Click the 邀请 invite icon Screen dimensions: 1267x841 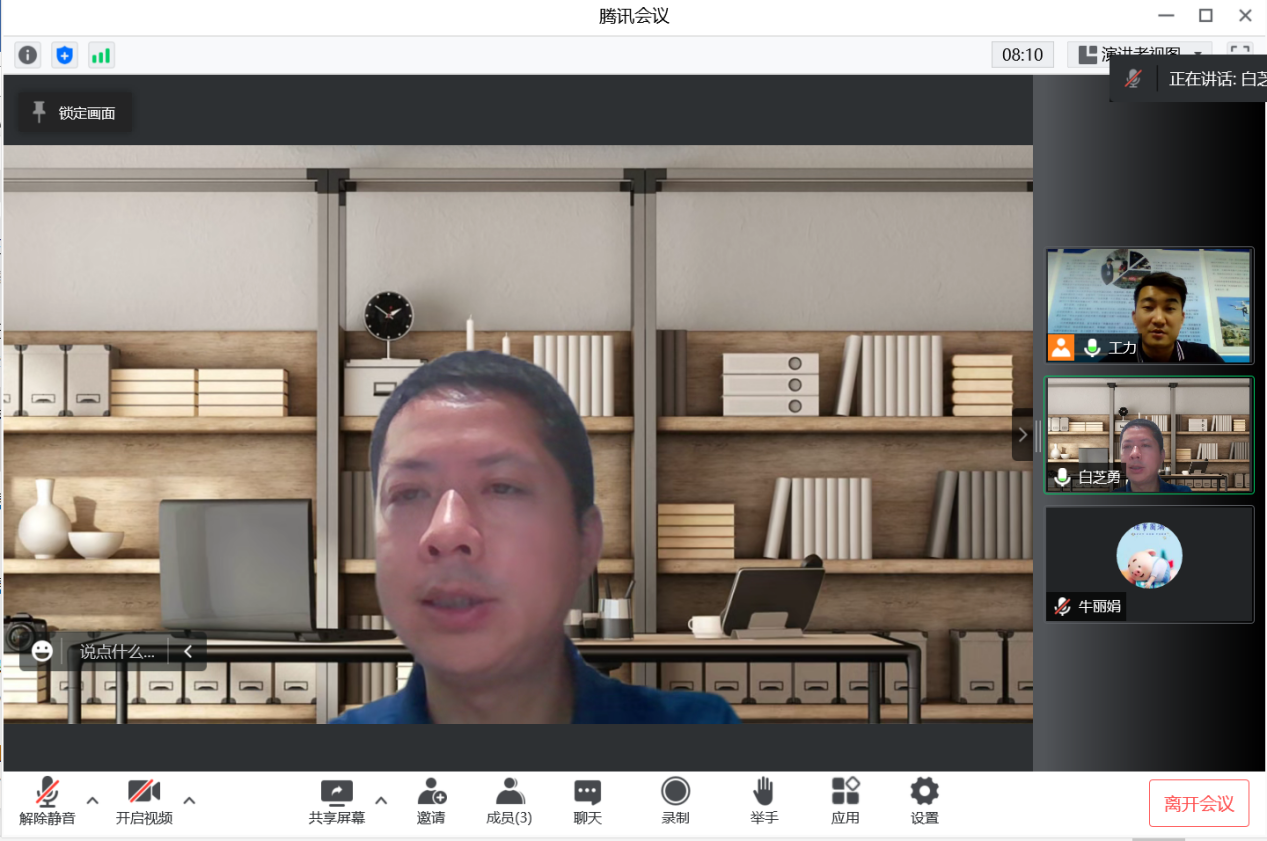(431, 802)
